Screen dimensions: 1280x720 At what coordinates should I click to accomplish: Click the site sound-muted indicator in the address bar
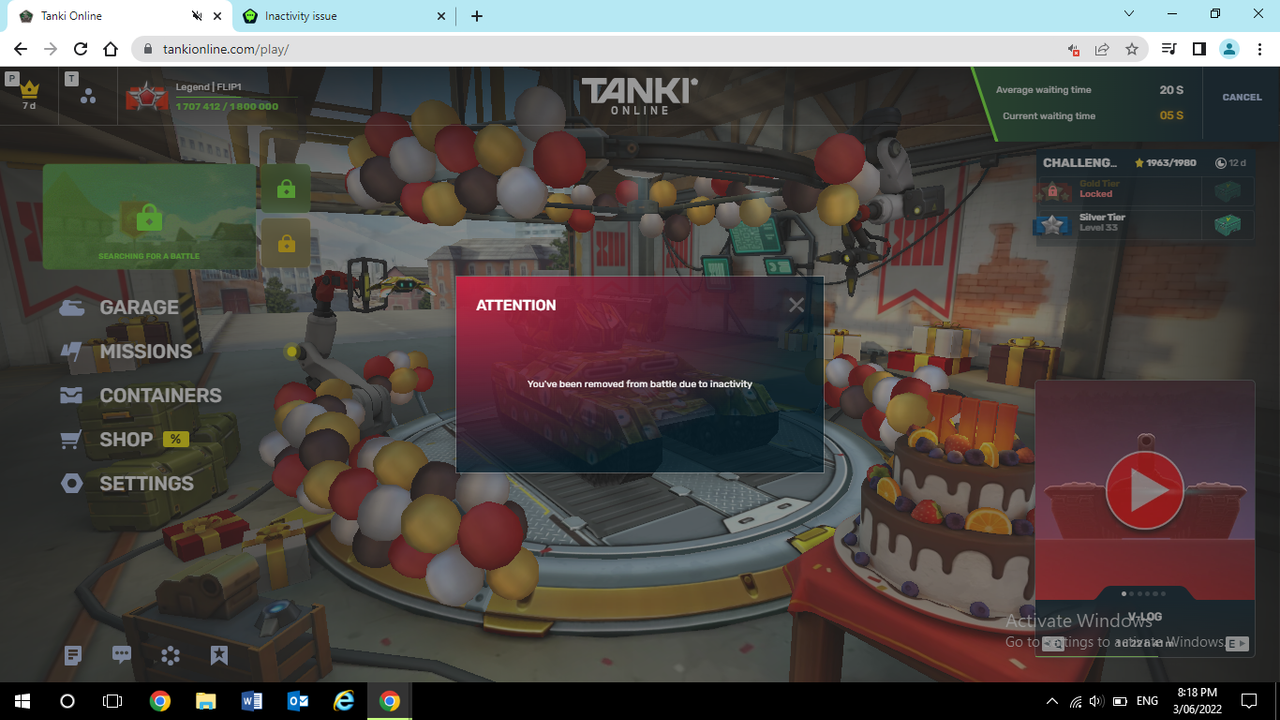pos(1073,49)
